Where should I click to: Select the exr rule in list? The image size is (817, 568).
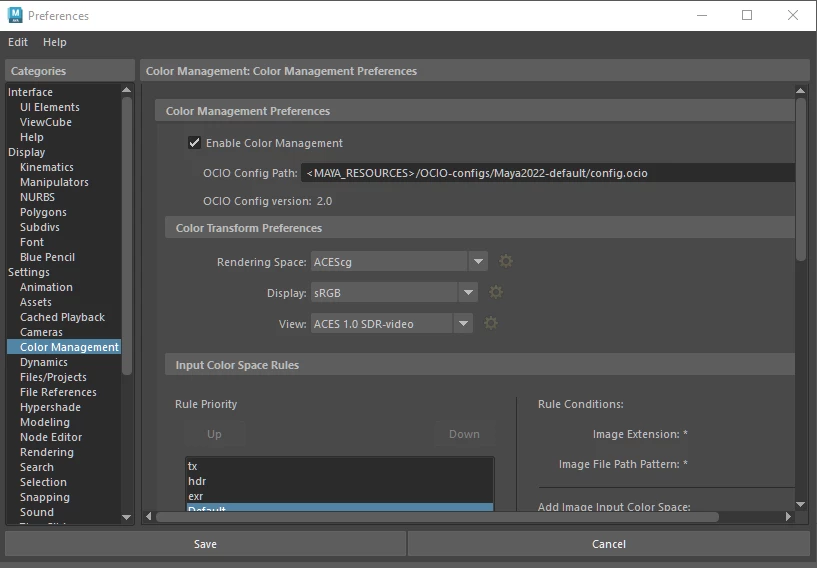click(340, 496)
